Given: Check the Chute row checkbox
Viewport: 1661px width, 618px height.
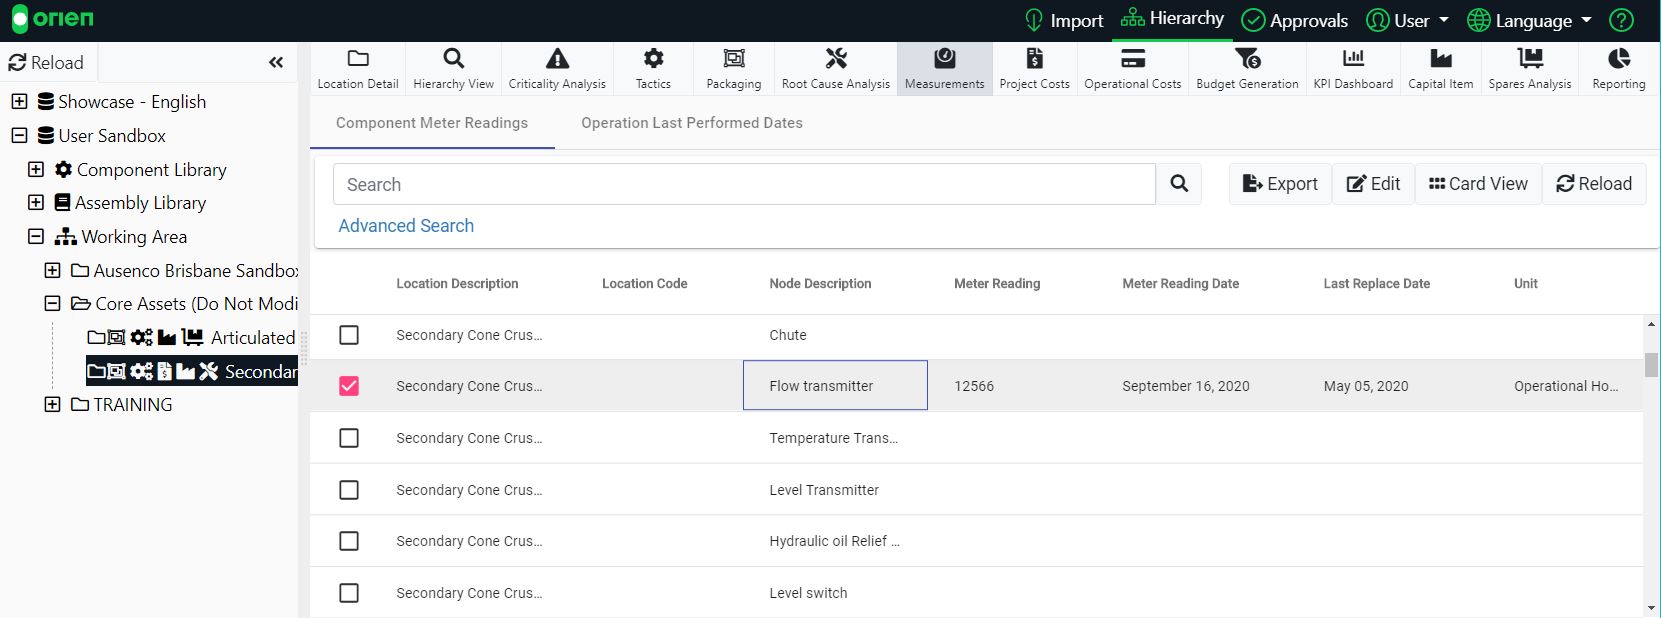Looking at the screenshot, I should [349, 335].
